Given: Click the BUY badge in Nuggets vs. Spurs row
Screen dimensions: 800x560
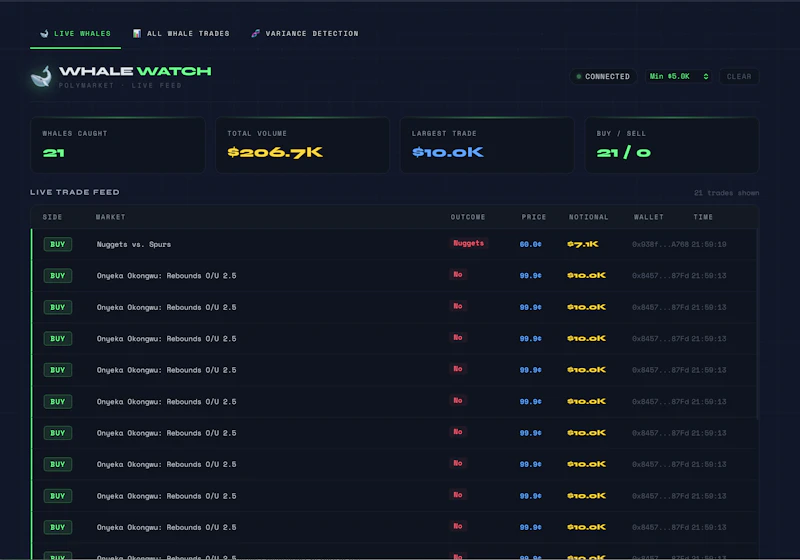Looking at the screenshot, I should point(58,244).
